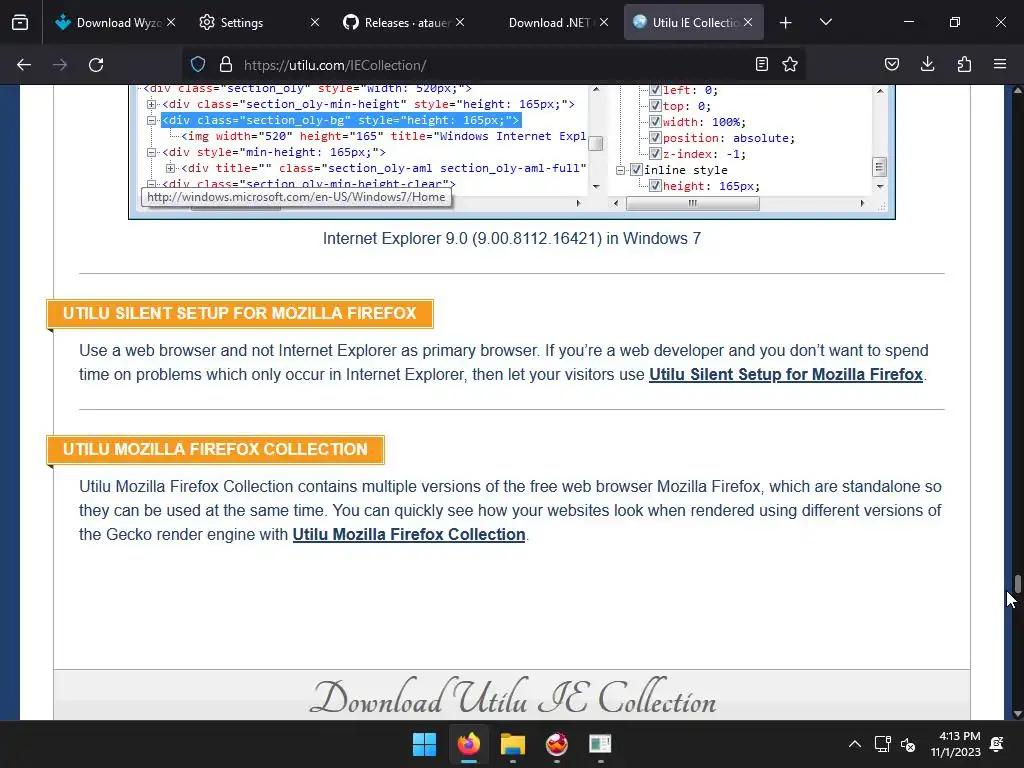This screenshot has height=768, width=1024.
Task: Open Windows Start menu
Action: coord(424,744)
